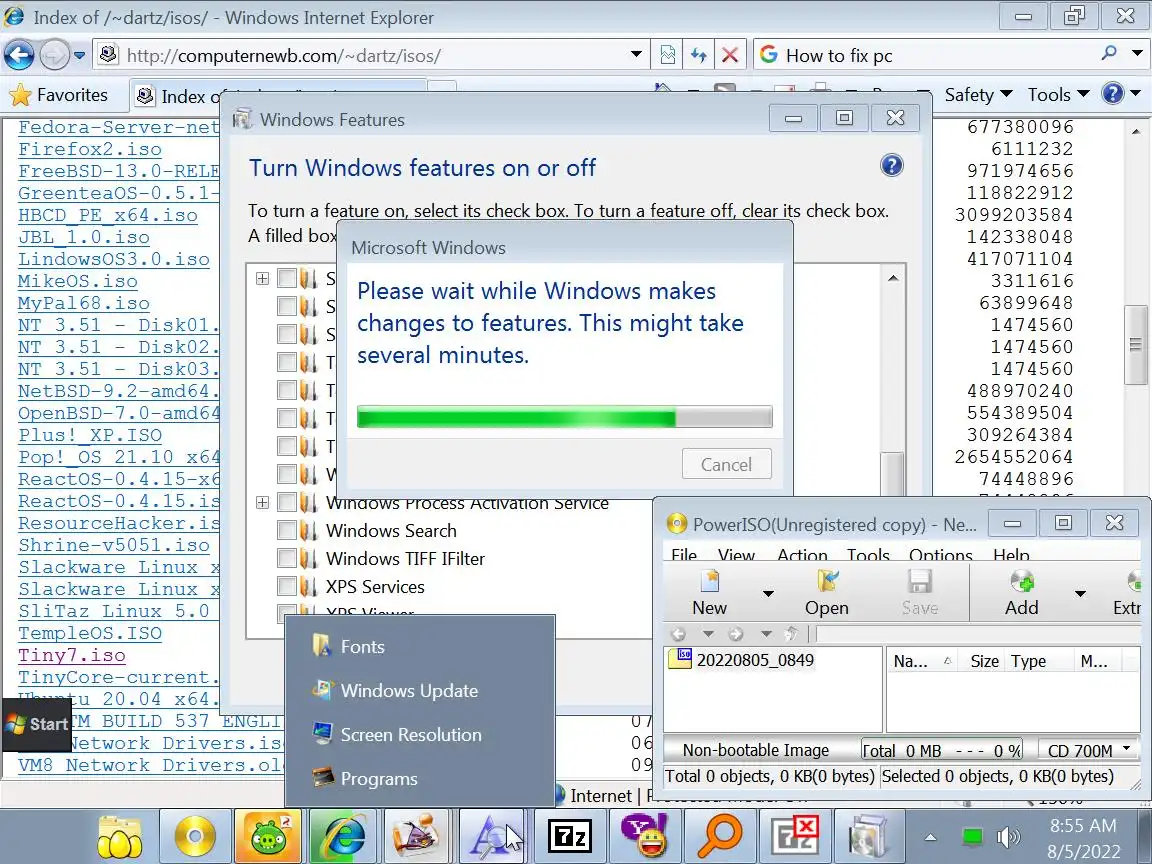
Task: Click the IE forward arrow button
Action: click(54, 55)
